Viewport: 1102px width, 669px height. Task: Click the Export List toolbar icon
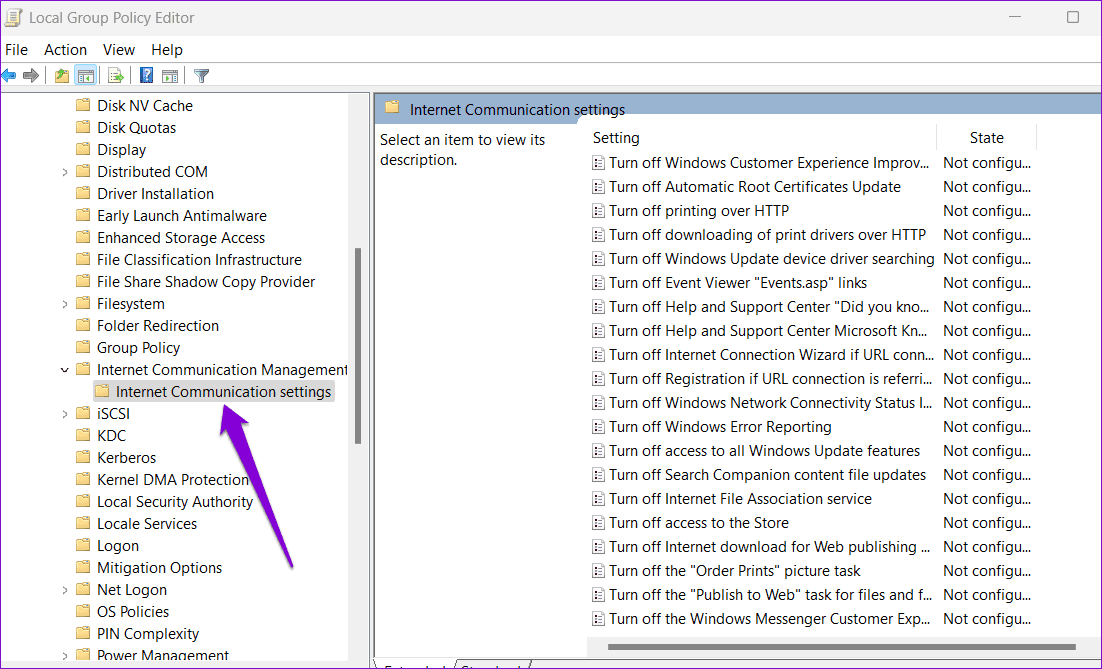pos(116,75)
